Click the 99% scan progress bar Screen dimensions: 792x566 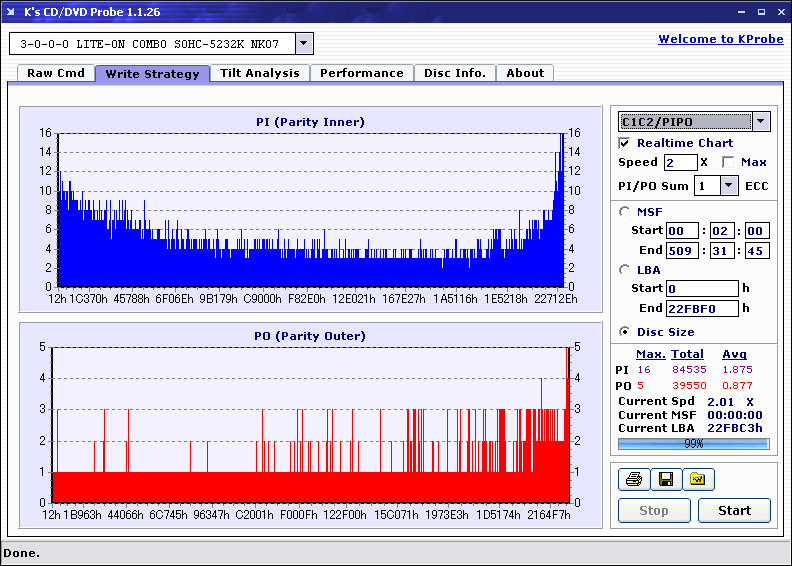(x=693, y=443)
